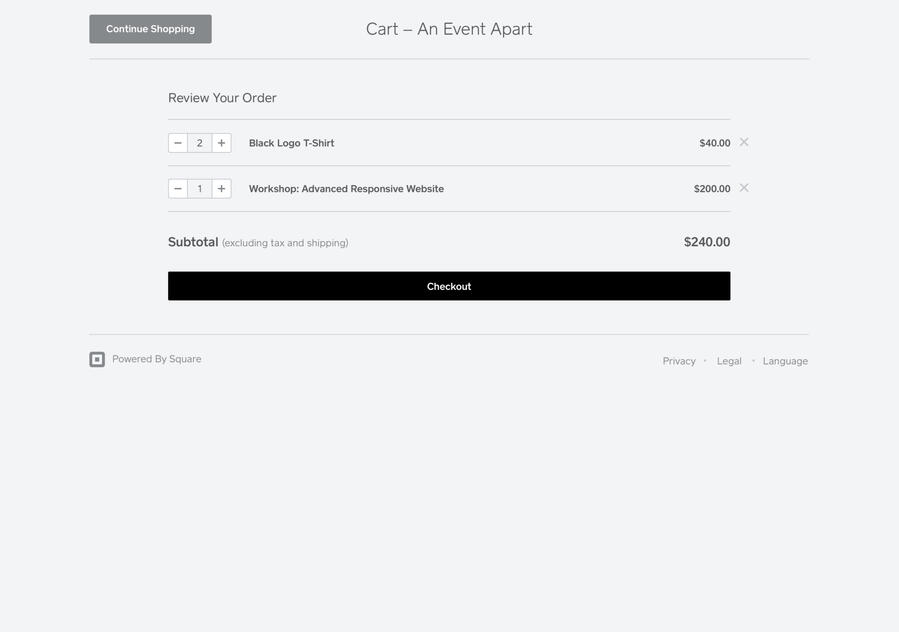Click the Cart – An Event Apart title
Image resolution: width=899 pixels, height=632 pixels.
pos(449,29)
